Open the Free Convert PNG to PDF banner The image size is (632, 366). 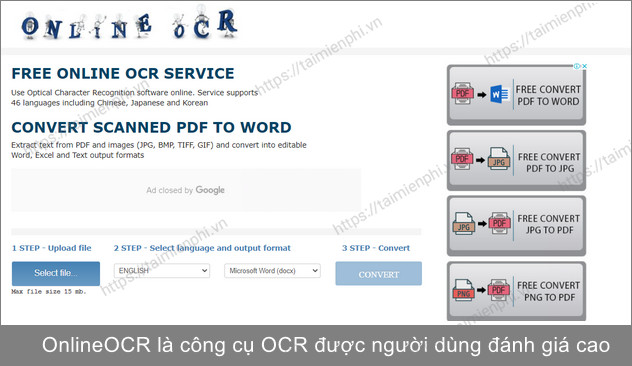pos(516,291)
